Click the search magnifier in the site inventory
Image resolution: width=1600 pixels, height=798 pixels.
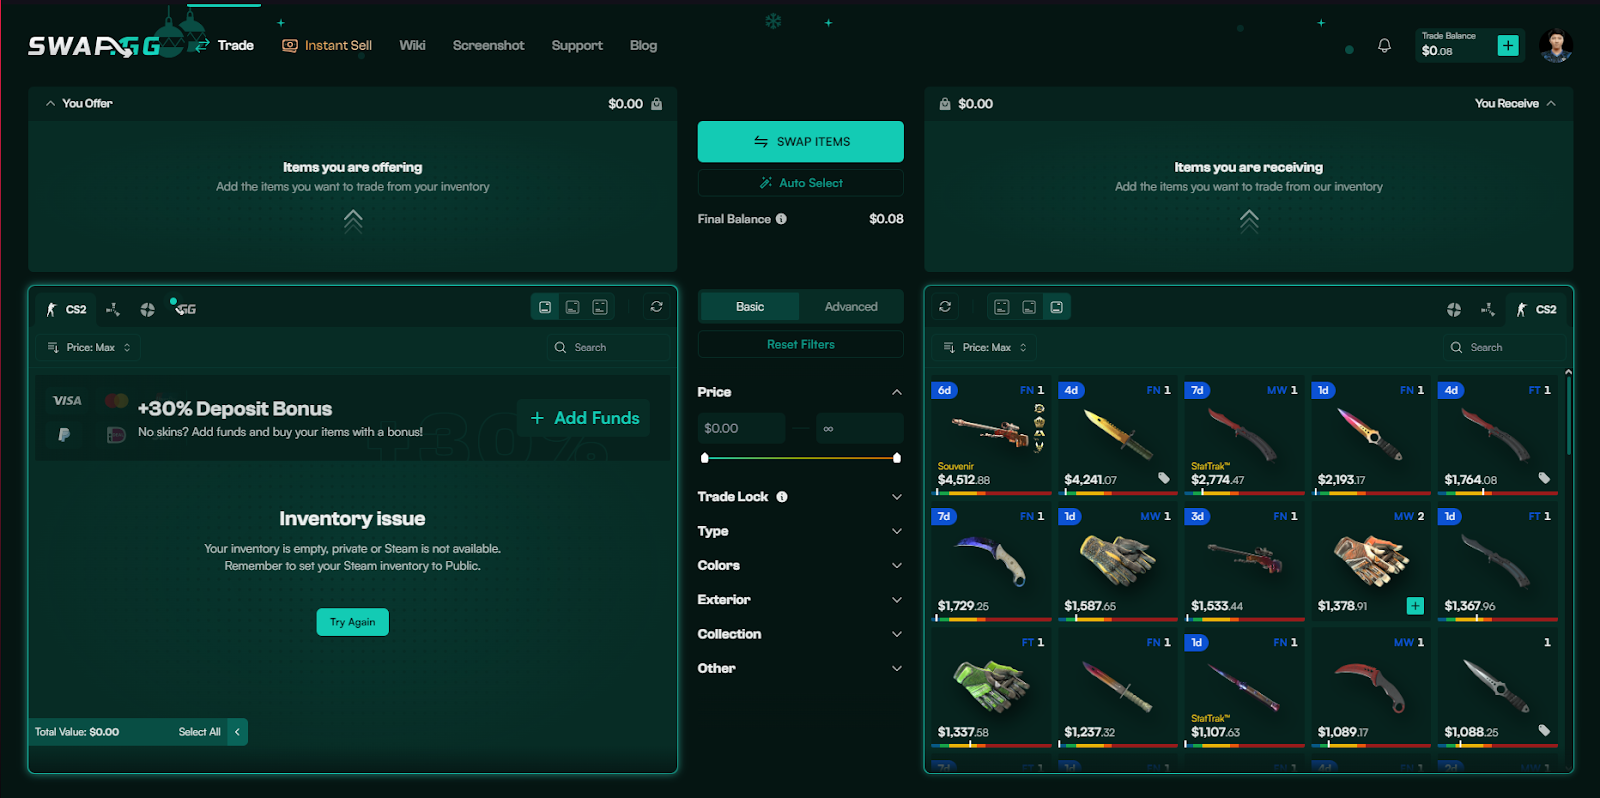point(1456,347)
